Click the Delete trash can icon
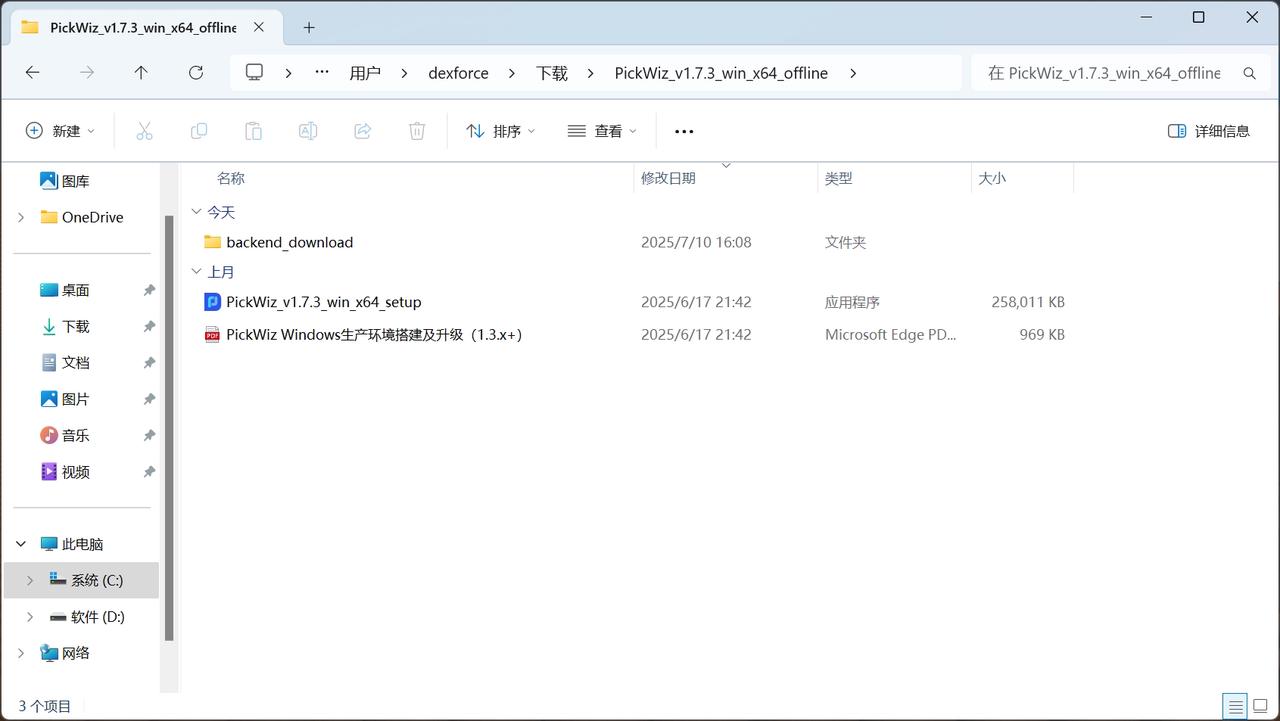The height and width of the screenshot is (721, 1280). 417,131
